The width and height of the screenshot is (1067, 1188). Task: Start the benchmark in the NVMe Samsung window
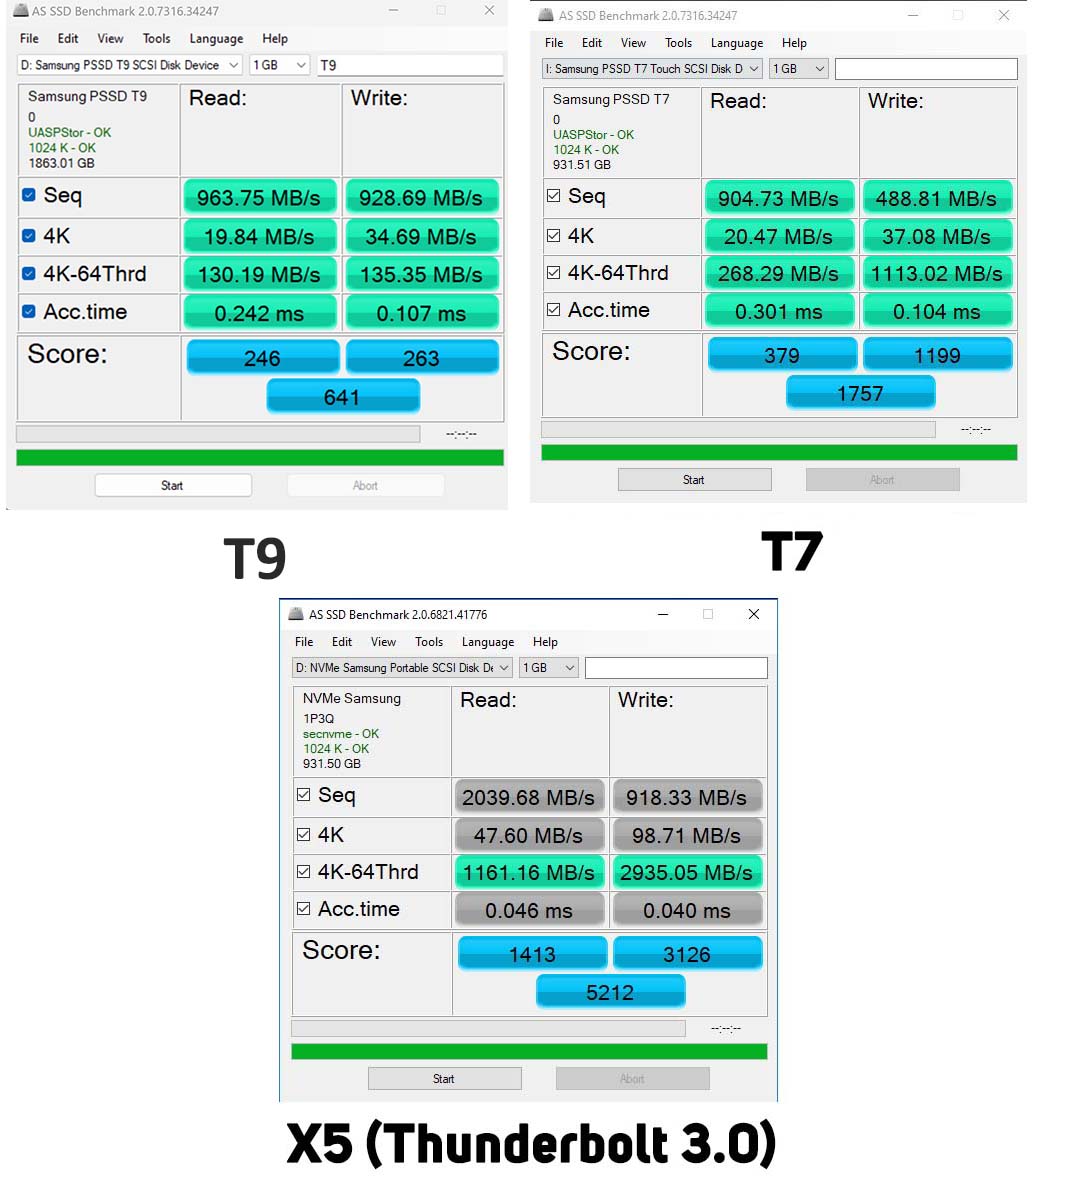pyautogui.click(x=444, y=1078)
